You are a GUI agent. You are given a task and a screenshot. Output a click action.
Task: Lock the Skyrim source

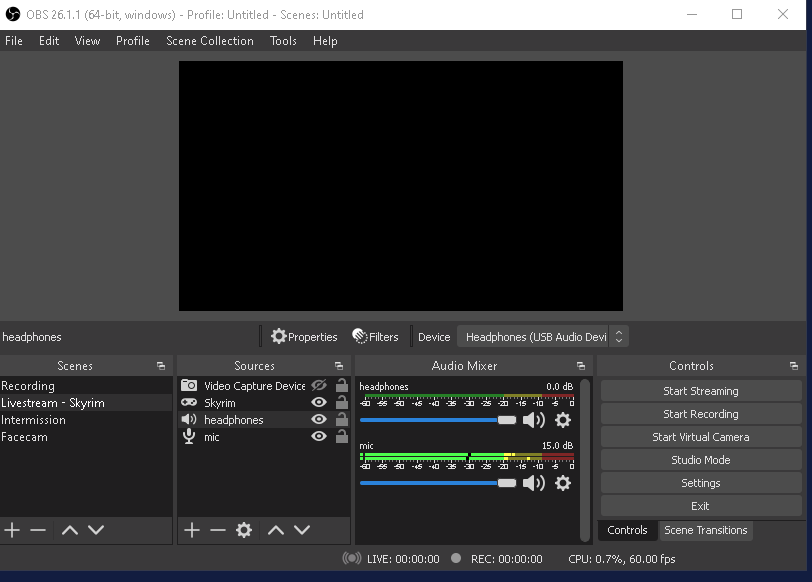342,402
